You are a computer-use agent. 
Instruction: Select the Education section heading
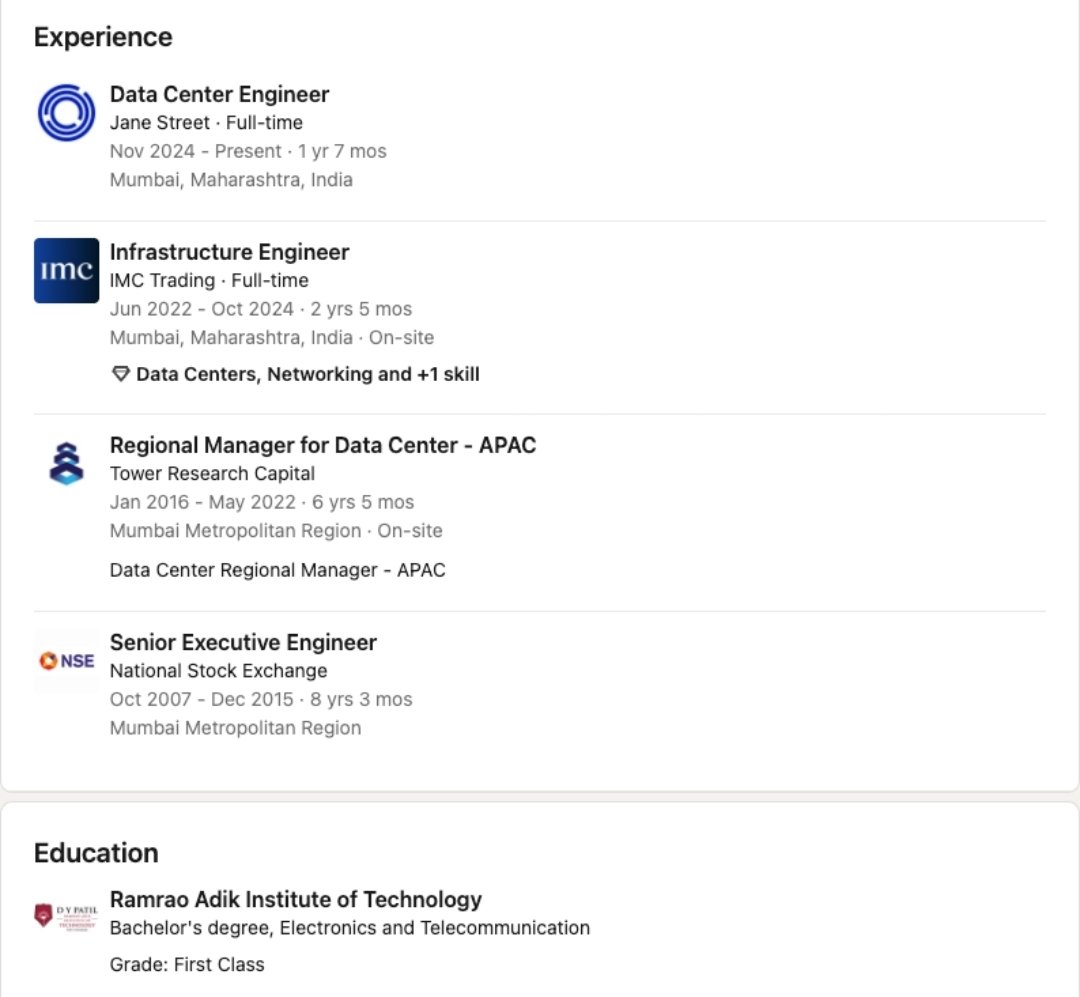[x=96, y=853]
